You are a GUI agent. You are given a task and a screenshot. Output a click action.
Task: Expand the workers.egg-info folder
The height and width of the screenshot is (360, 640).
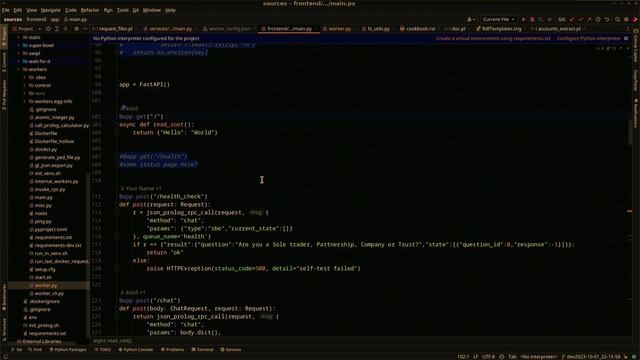[x=24, y=101]
